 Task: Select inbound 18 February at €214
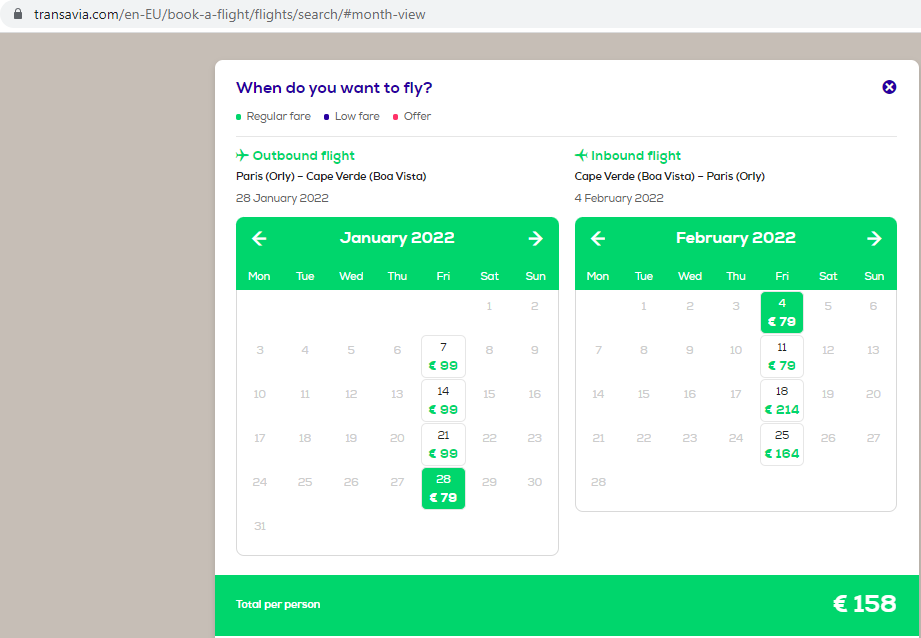pyautogui.click(x=782, y=400)
